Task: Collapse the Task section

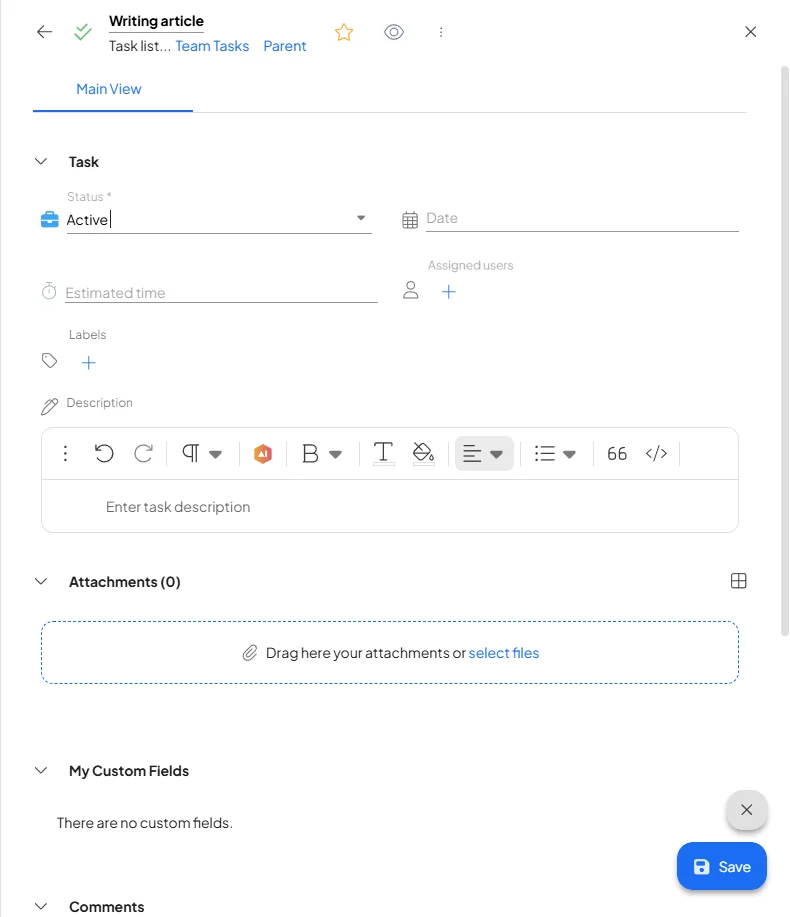Action: [41, 161]
